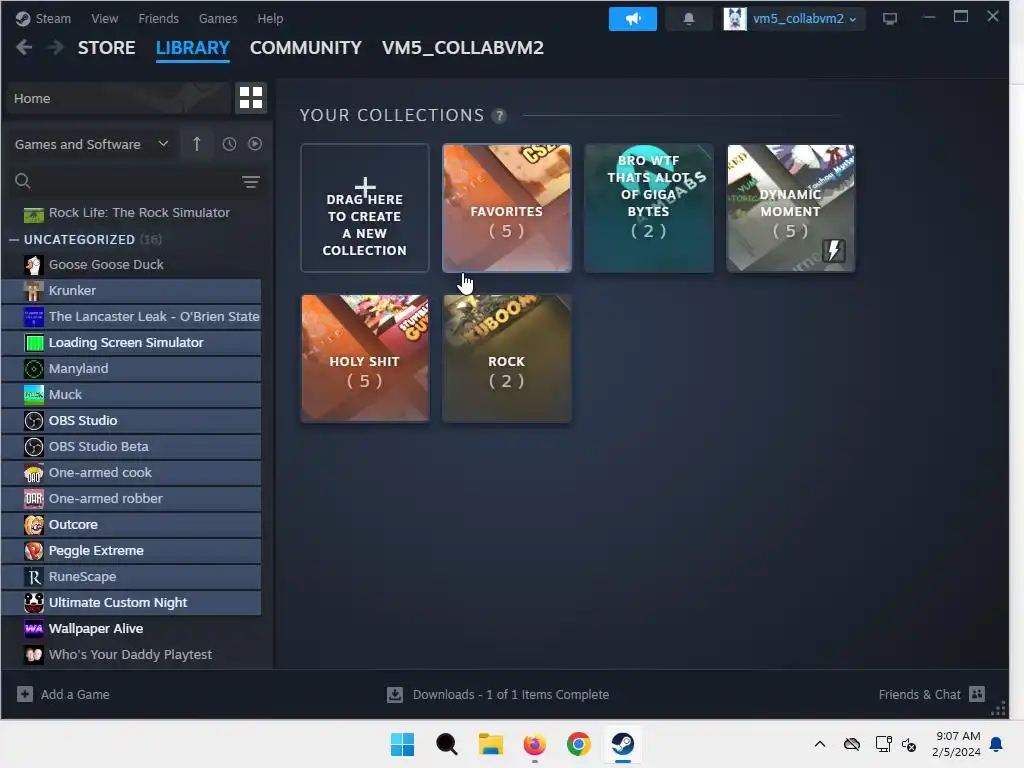This screenshot has width=1024, height=768.
Task: Open the Downloads tray icon
Action: click(x=394, y=694)
